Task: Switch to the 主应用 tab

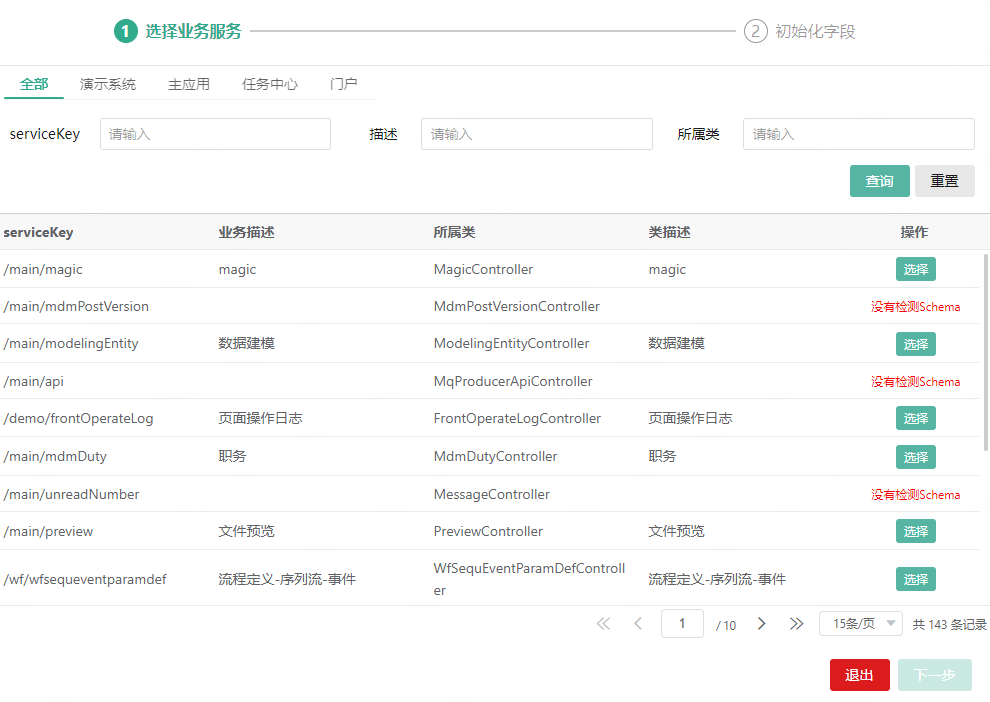Action: pos(189,84)
